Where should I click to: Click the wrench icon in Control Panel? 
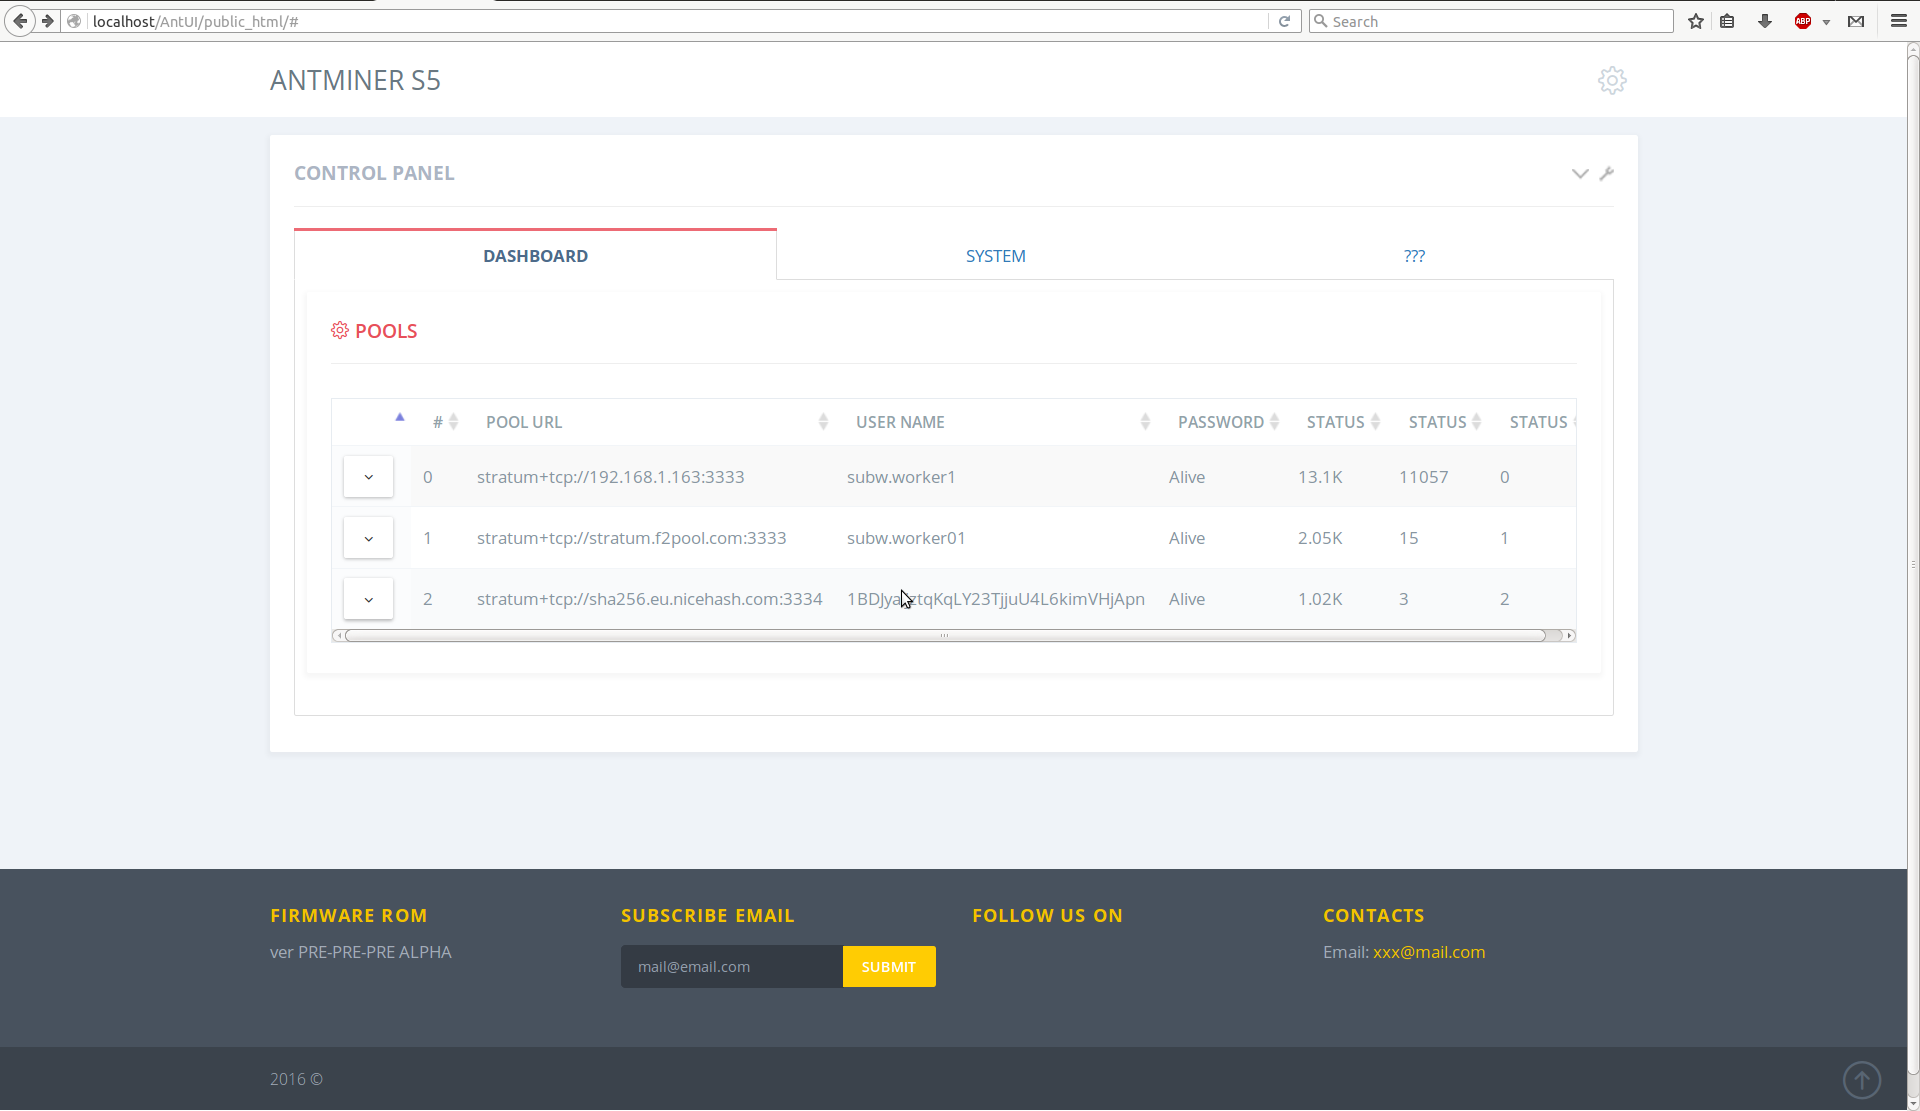click(x=1607, y=173)
